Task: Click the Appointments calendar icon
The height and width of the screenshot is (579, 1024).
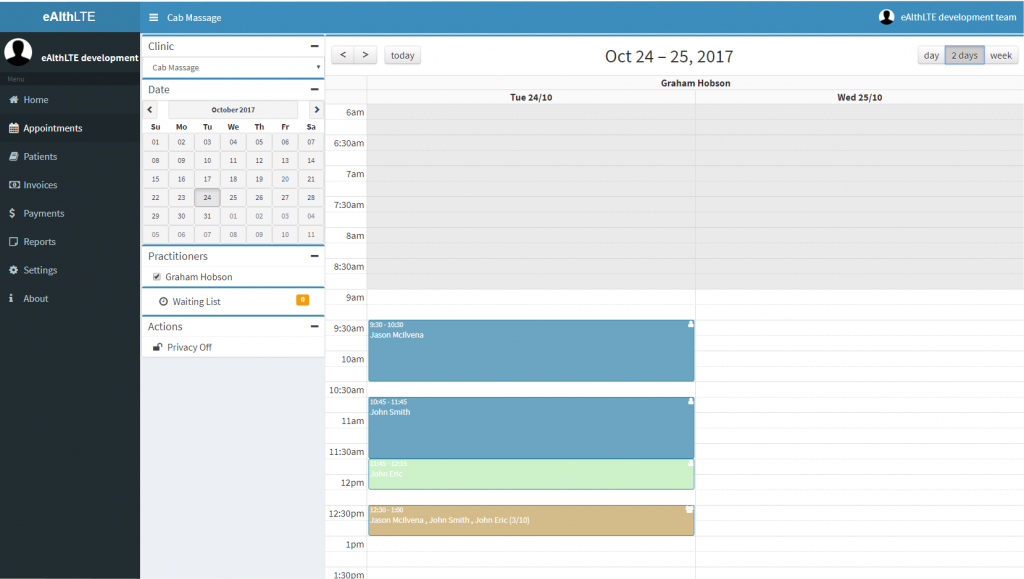Action: (14, 128)
